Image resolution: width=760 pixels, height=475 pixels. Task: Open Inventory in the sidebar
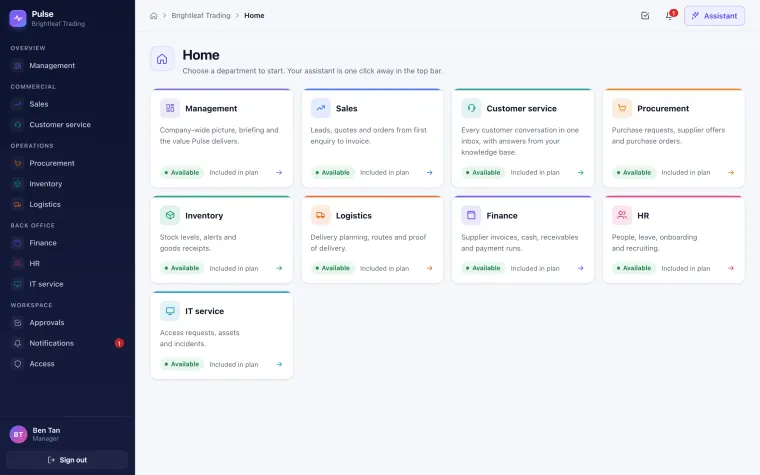(x=67, y=184)
